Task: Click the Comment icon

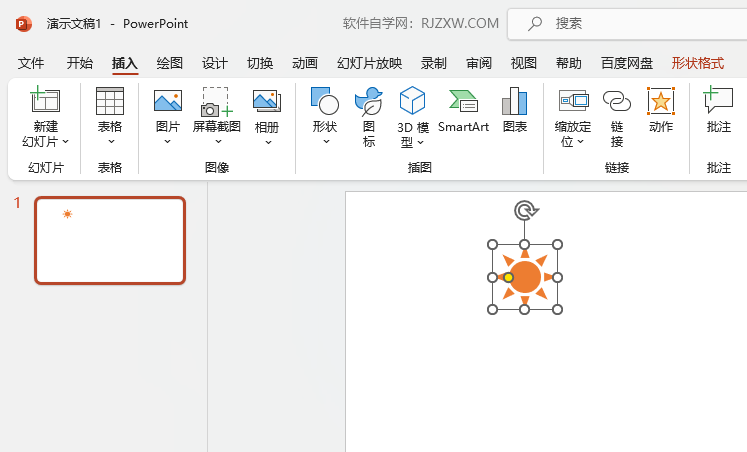Action: coord(718,100)
